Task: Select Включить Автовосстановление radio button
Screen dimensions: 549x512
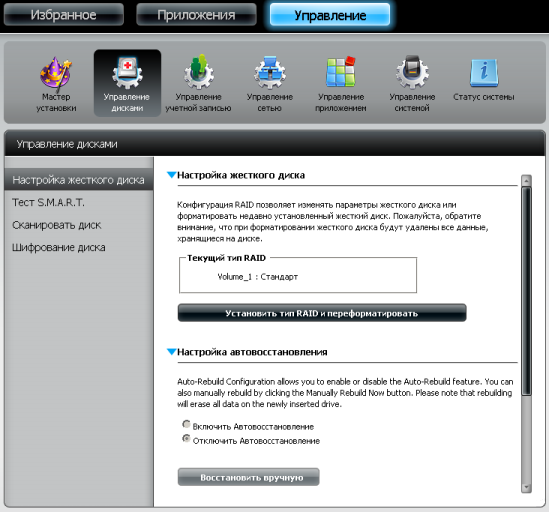Action: [x=186, y=424]
